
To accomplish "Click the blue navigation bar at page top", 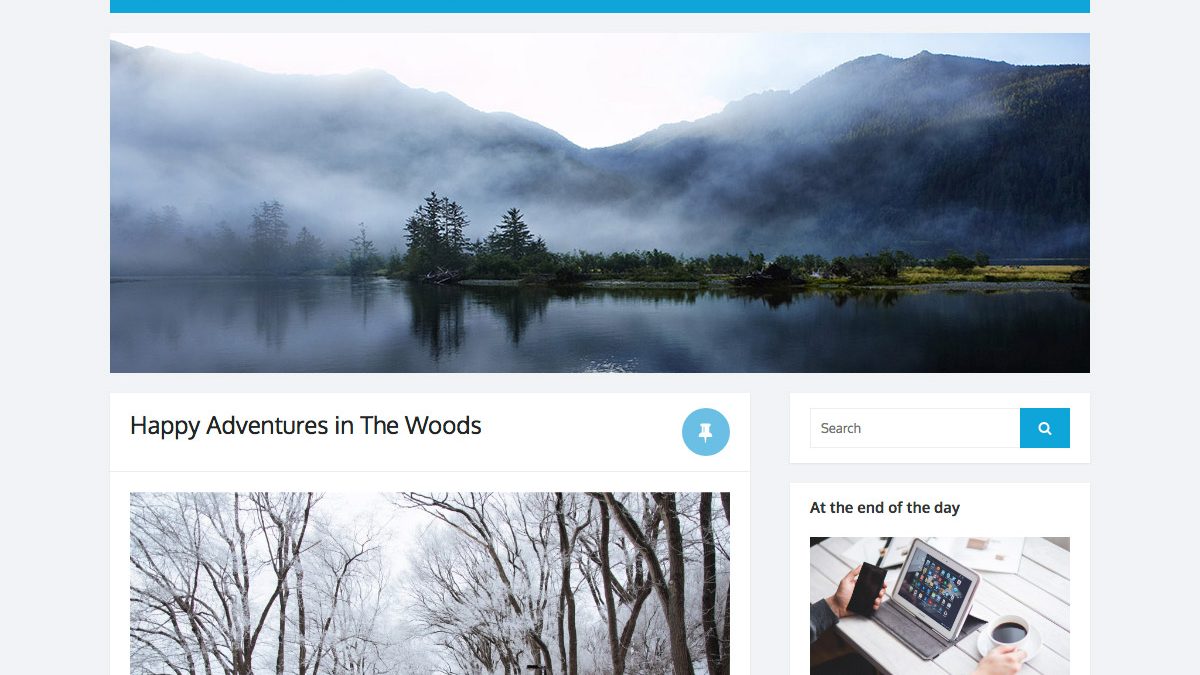I will 600,6.
